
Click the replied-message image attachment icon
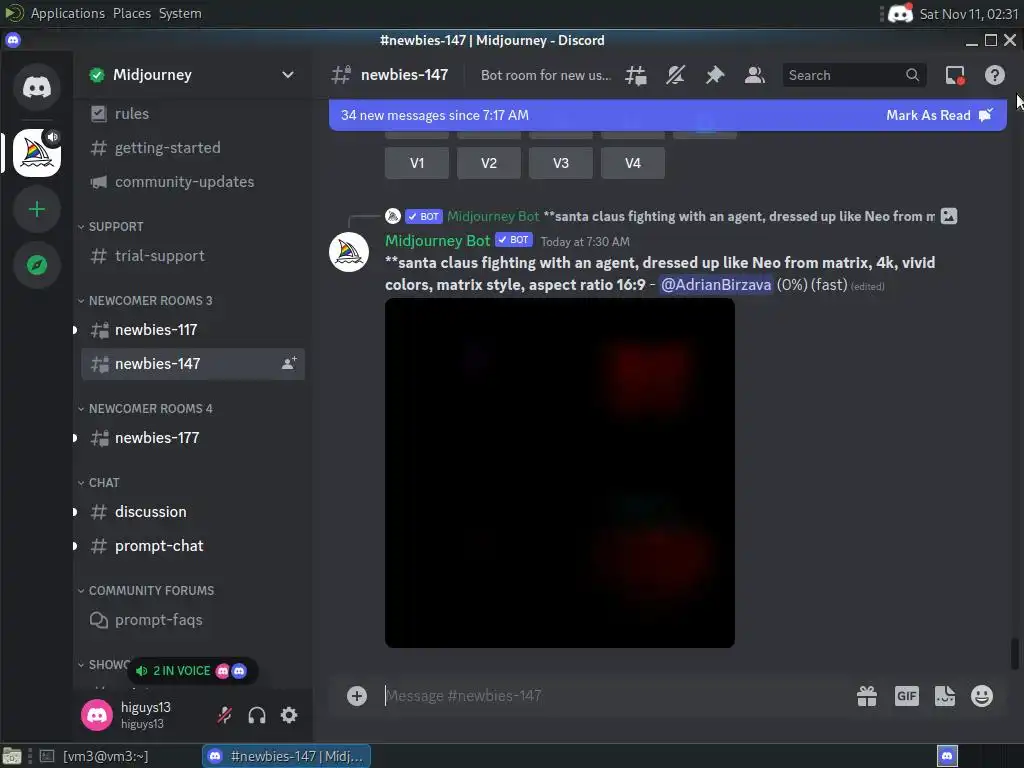949,216
